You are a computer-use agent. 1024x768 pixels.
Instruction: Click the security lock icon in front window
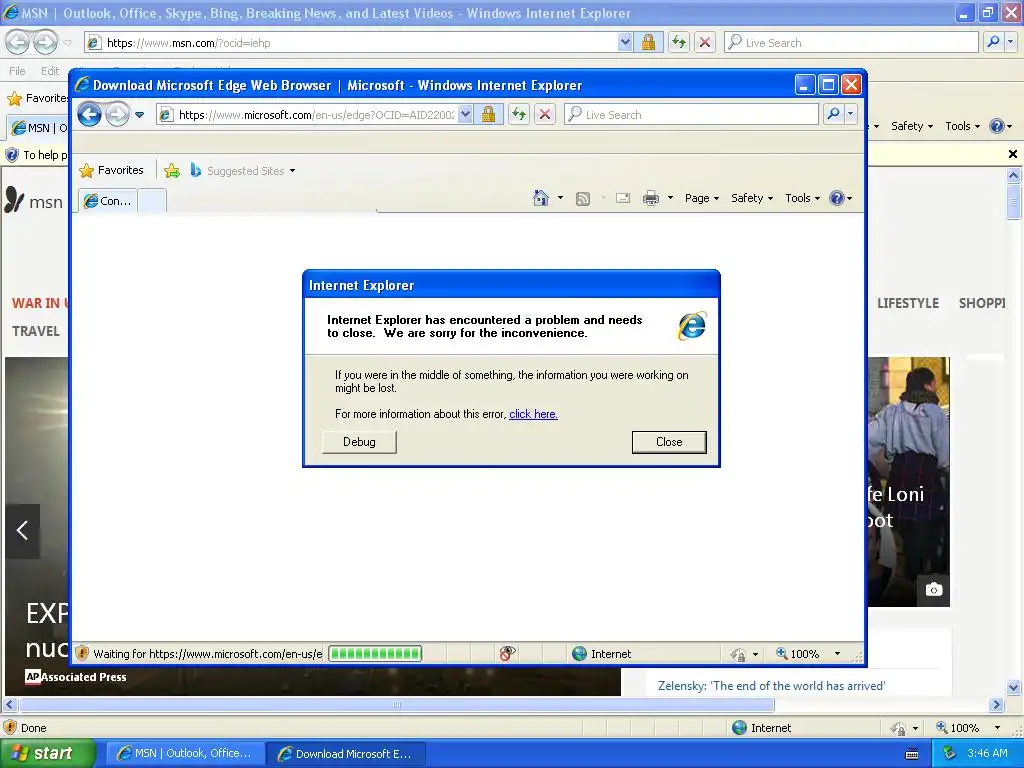488,115
